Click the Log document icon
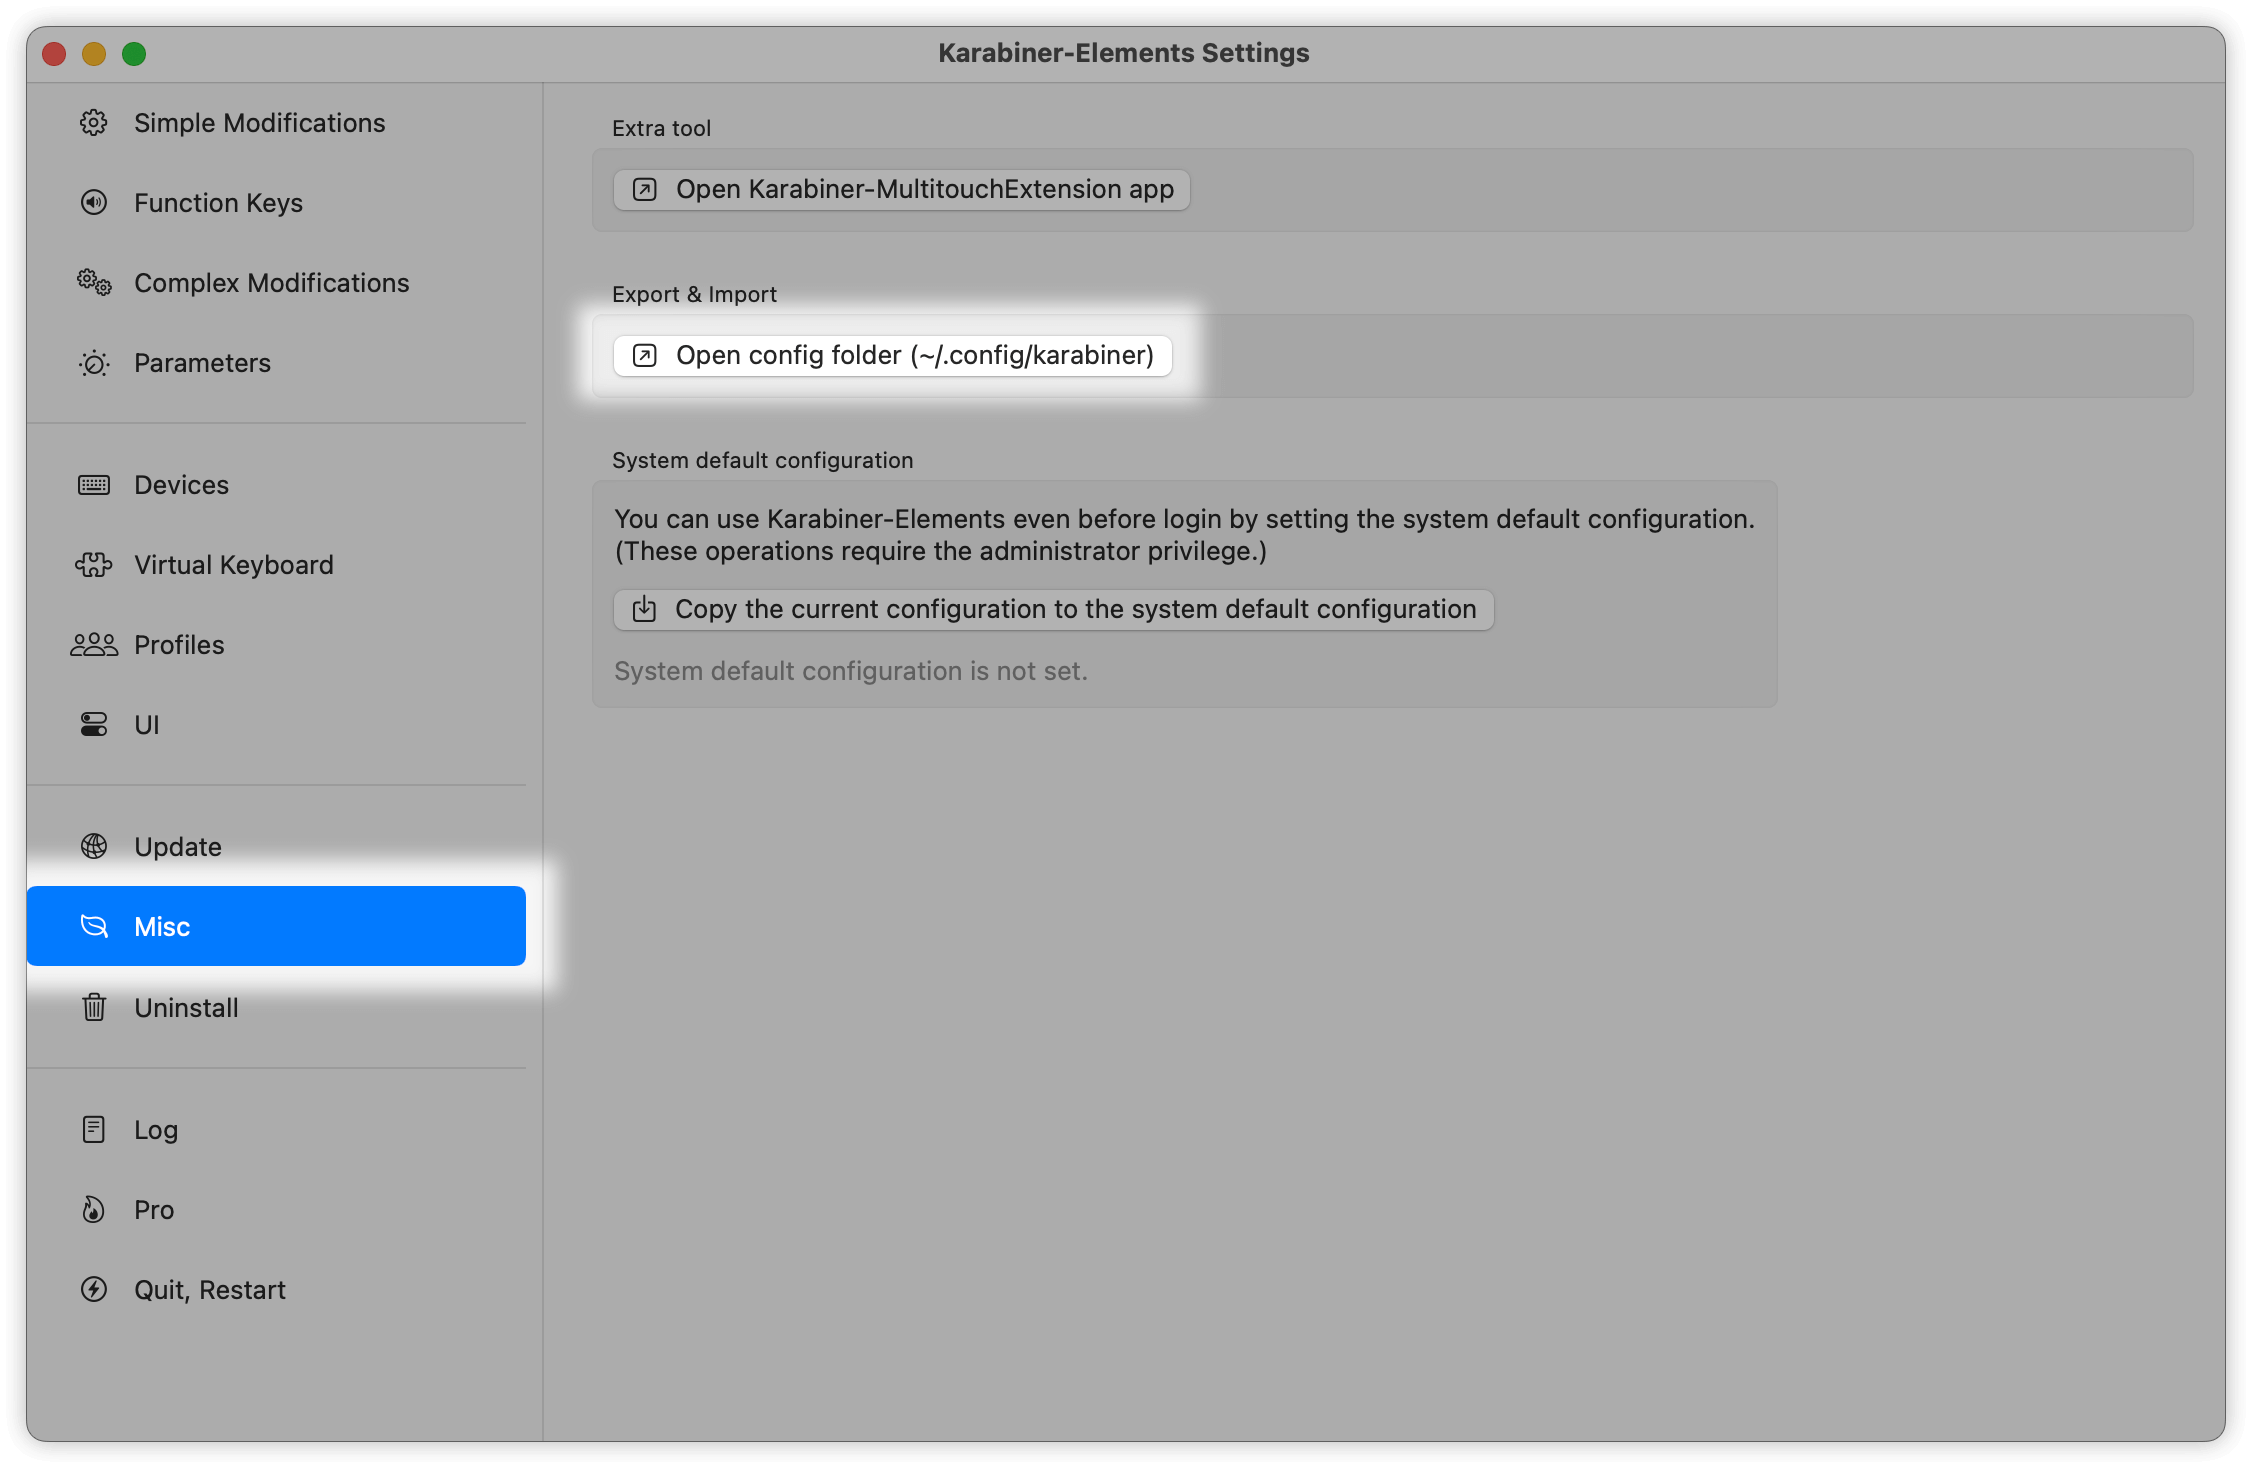This screenshot has width=2253, height=1469. click(x=94, y=1129)
